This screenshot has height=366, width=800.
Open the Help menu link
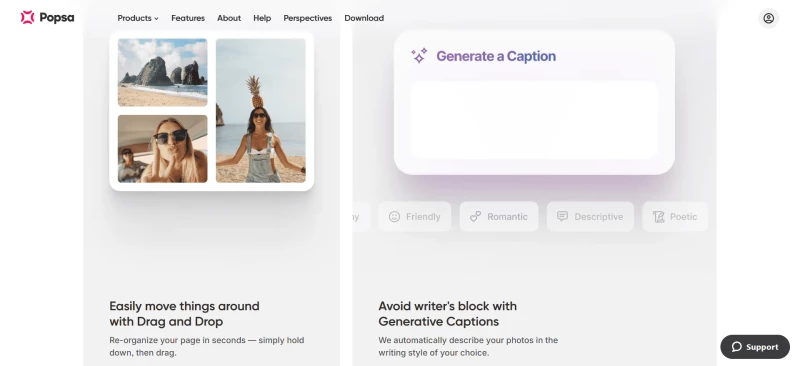[262, 18]
